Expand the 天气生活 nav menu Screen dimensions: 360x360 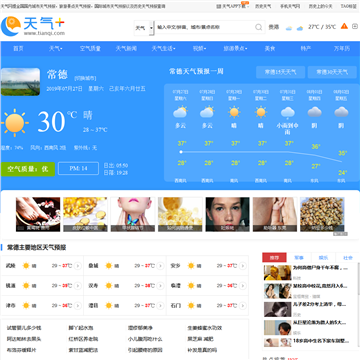pyautogui.click(x=163, y=49)
